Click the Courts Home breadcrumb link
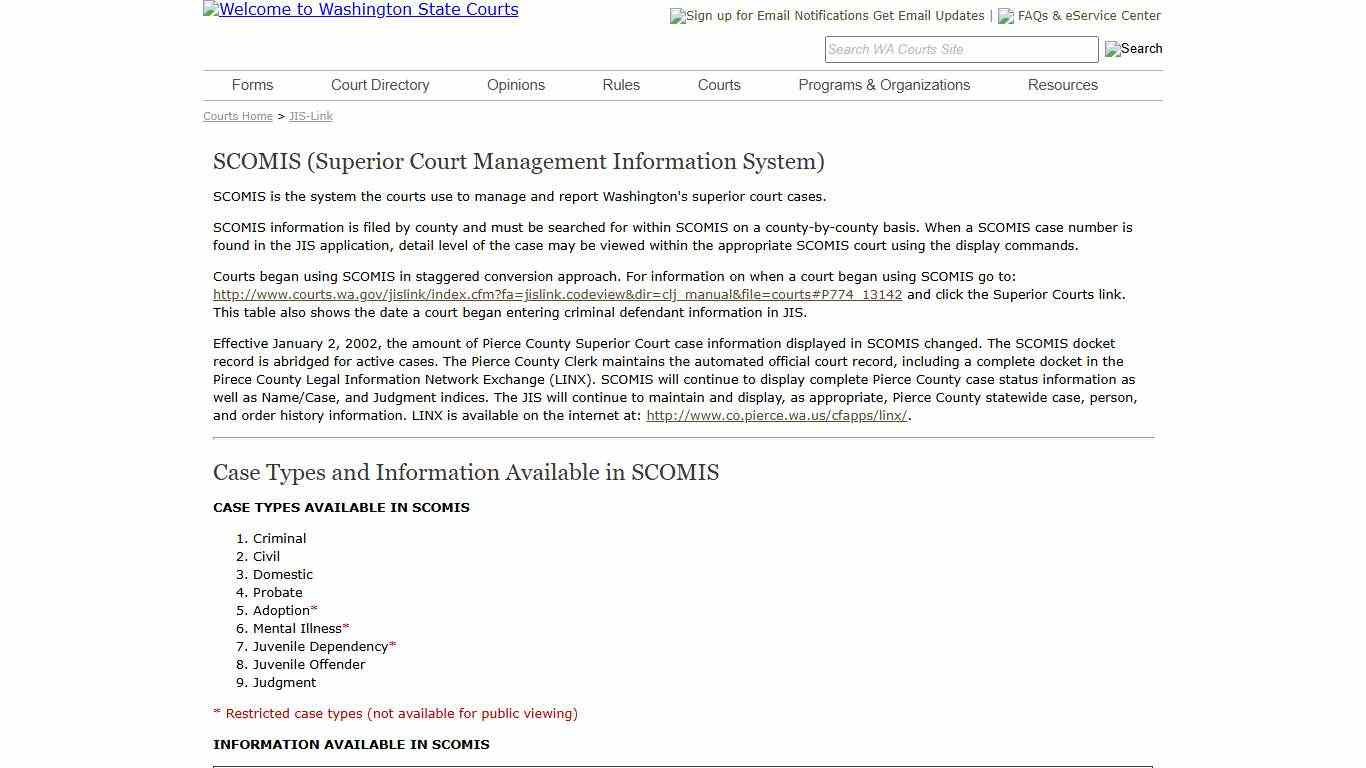Screen dimensions: 1366x768 coord(237,116)
